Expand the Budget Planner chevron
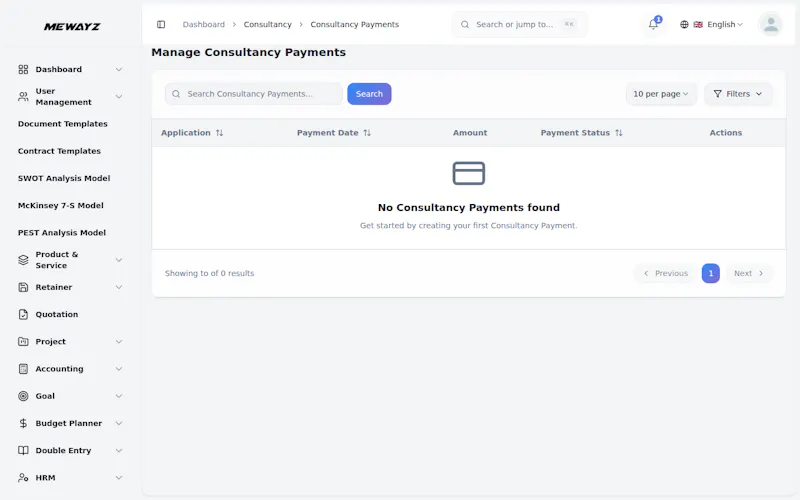The height and width of the screenshot is (500, 800). click(x=118, y=423)
